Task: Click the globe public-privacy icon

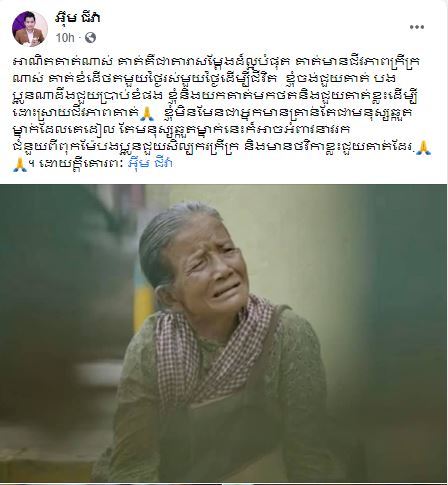Action: (90, 38)
